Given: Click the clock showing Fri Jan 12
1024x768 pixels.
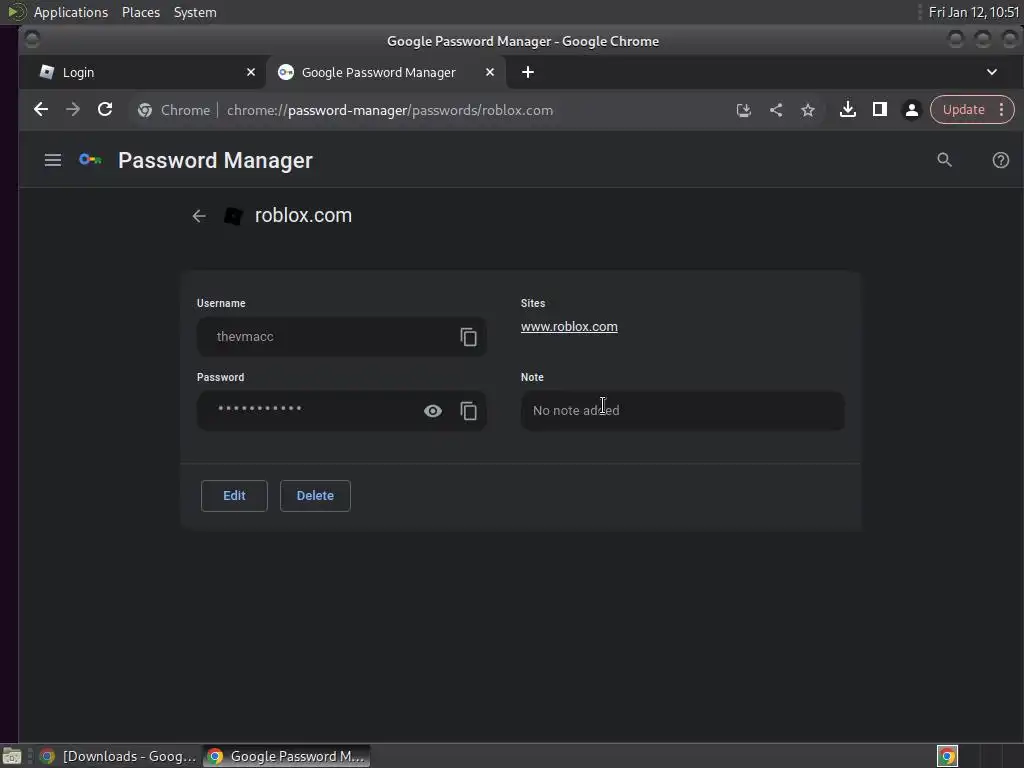Looking at the screenshot, I should point(974,12).
